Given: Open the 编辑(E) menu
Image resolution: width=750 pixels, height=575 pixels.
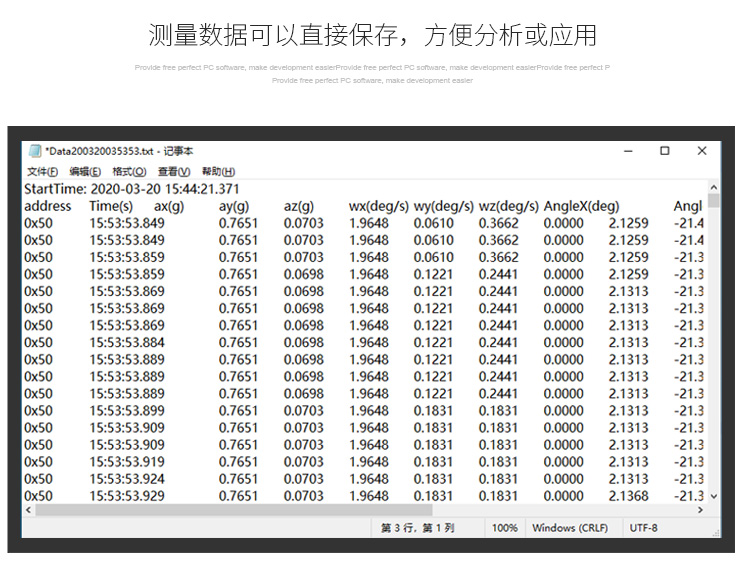Looking at the screenshot, I should (85, 172).
